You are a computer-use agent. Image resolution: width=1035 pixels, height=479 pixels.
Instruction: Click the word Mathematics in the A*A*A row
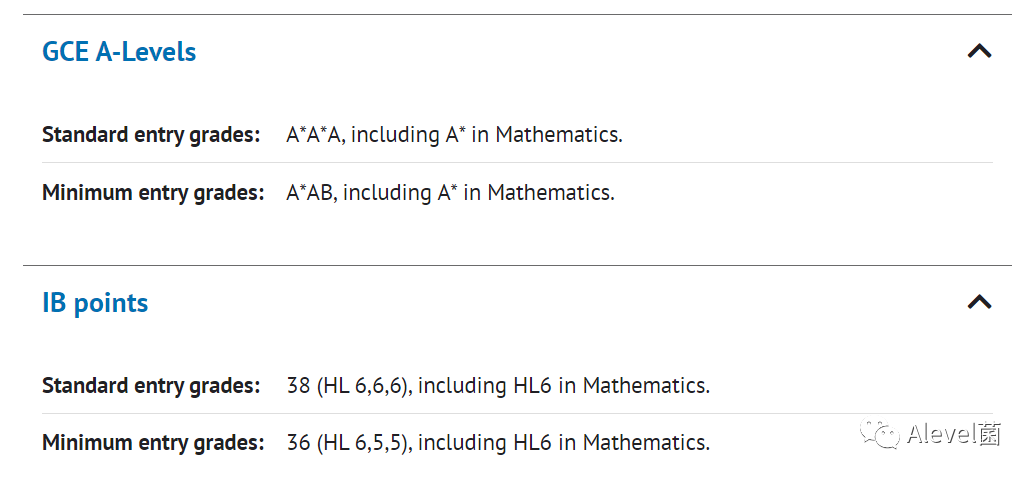click(x=559, y=135)
